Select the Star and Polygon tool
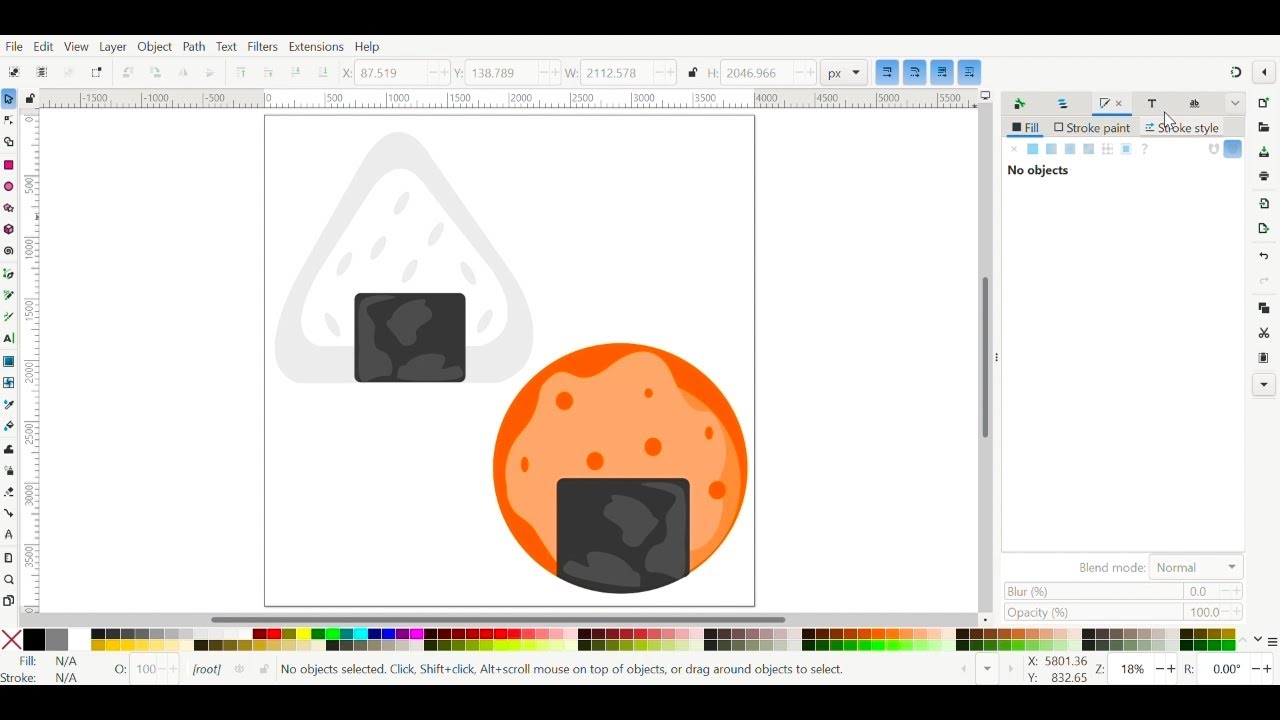Viewport: 1280px width, 720px height. [9, 208]
